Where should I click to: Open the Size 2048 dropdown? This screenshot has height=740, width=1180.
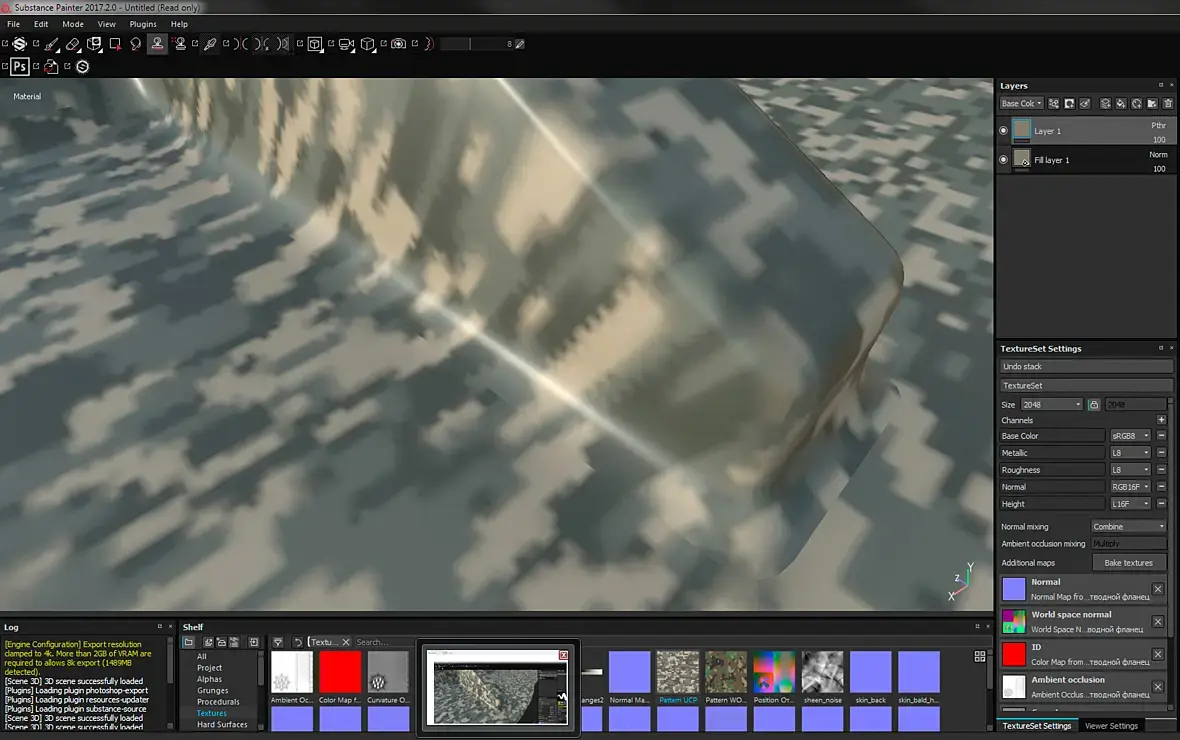1051,405
